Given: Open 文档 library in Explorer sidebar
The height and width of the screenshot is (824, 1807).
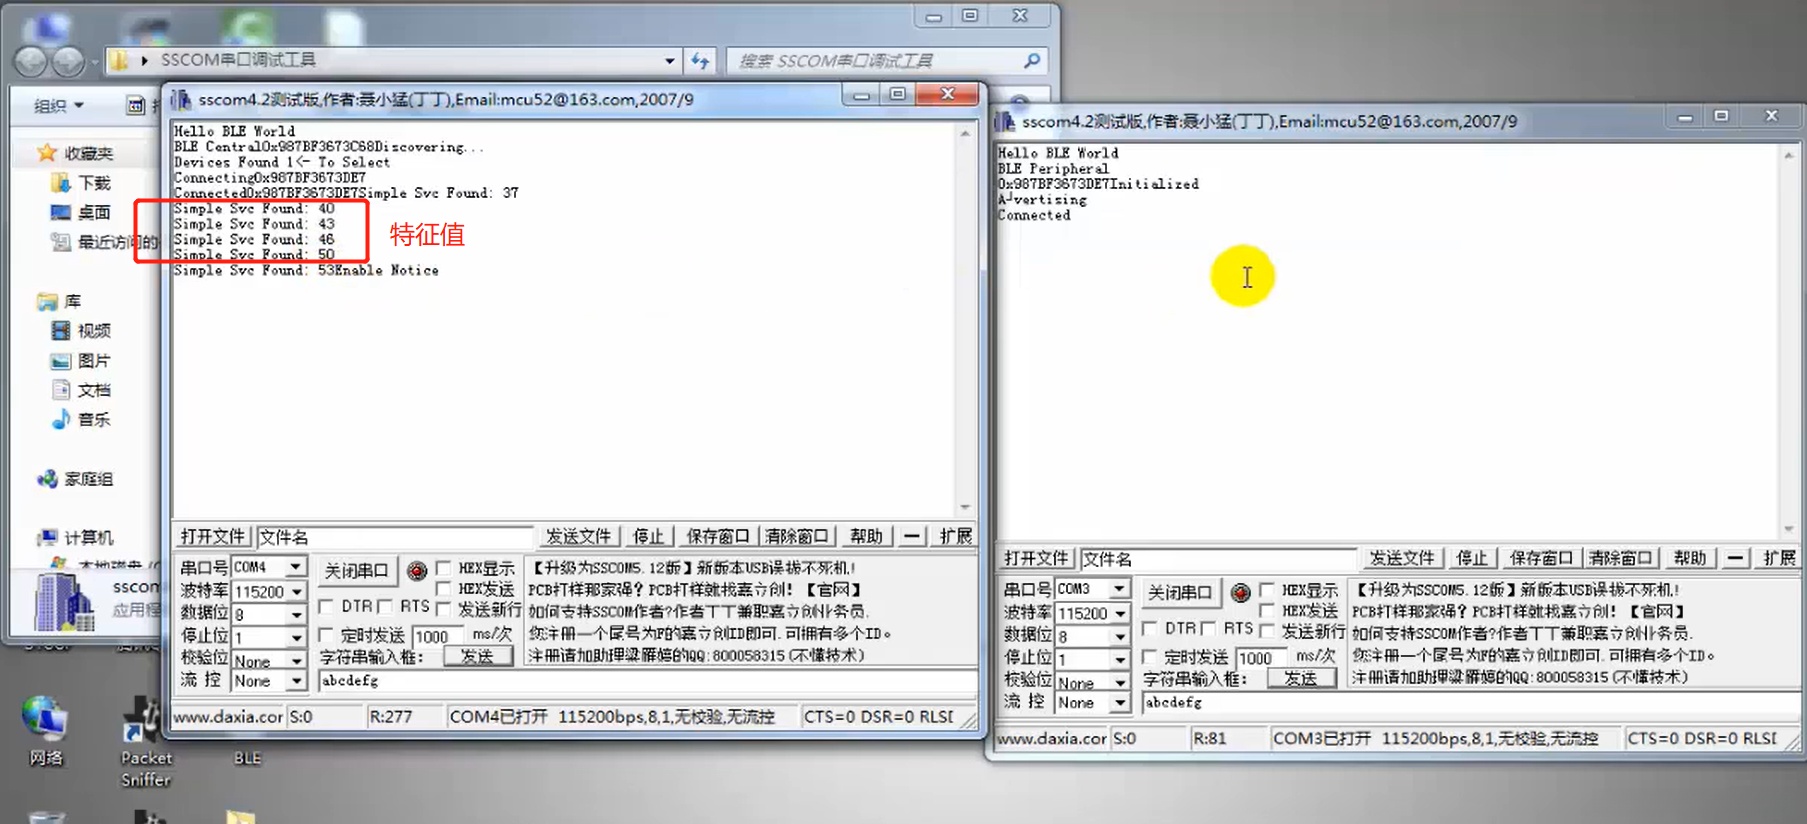Looking at the screenshot, I should coord(81,390).
